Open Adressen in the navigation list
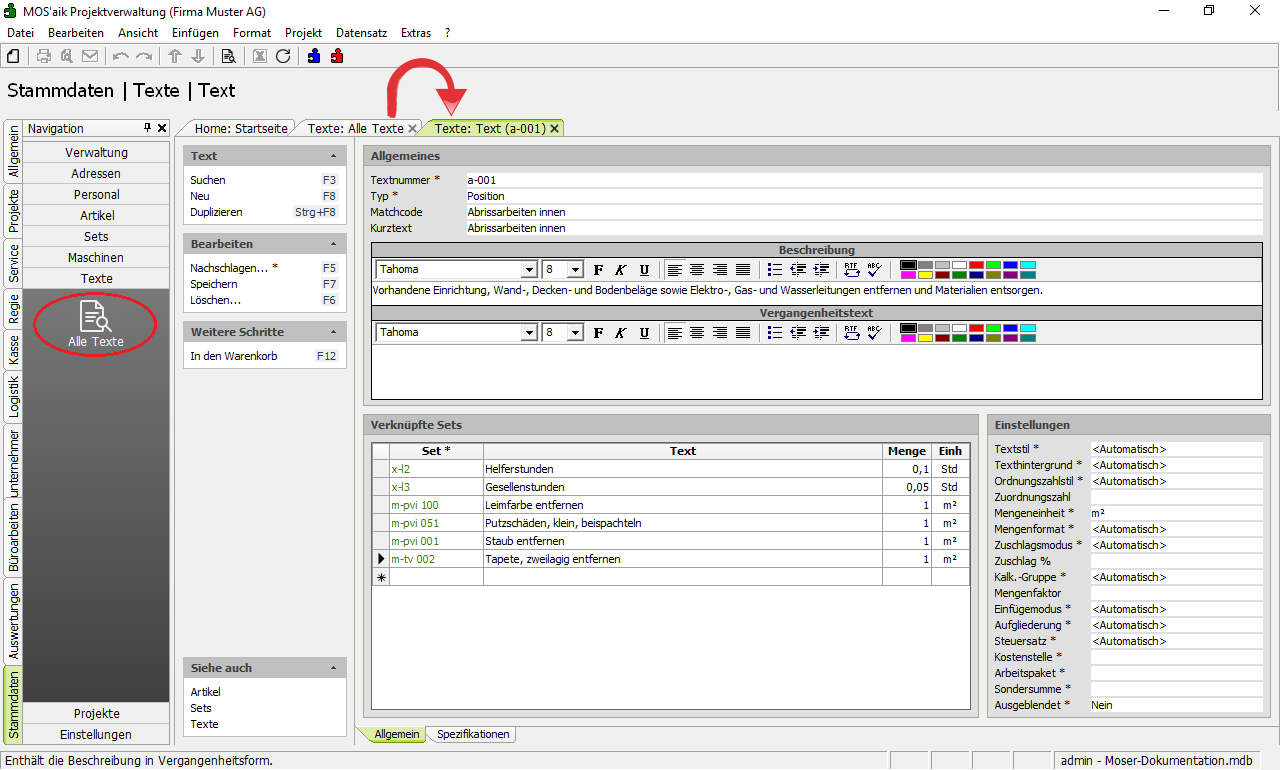1280x770 pixels. coord(96,174)
